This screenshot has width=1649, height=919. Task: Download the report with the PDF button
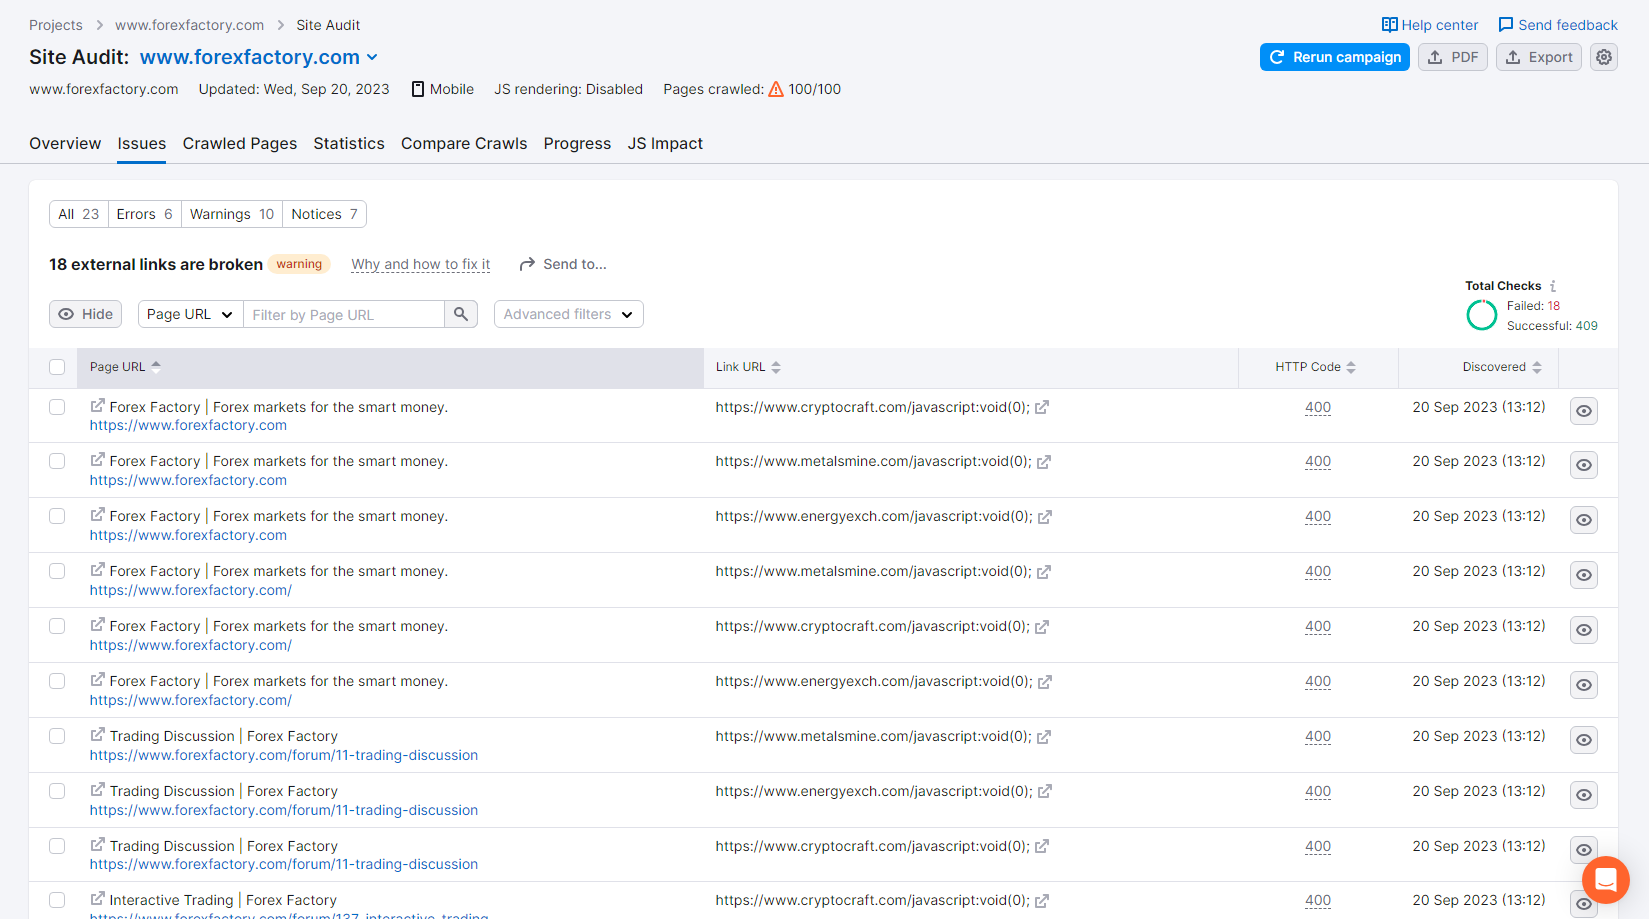point(1453,57)
